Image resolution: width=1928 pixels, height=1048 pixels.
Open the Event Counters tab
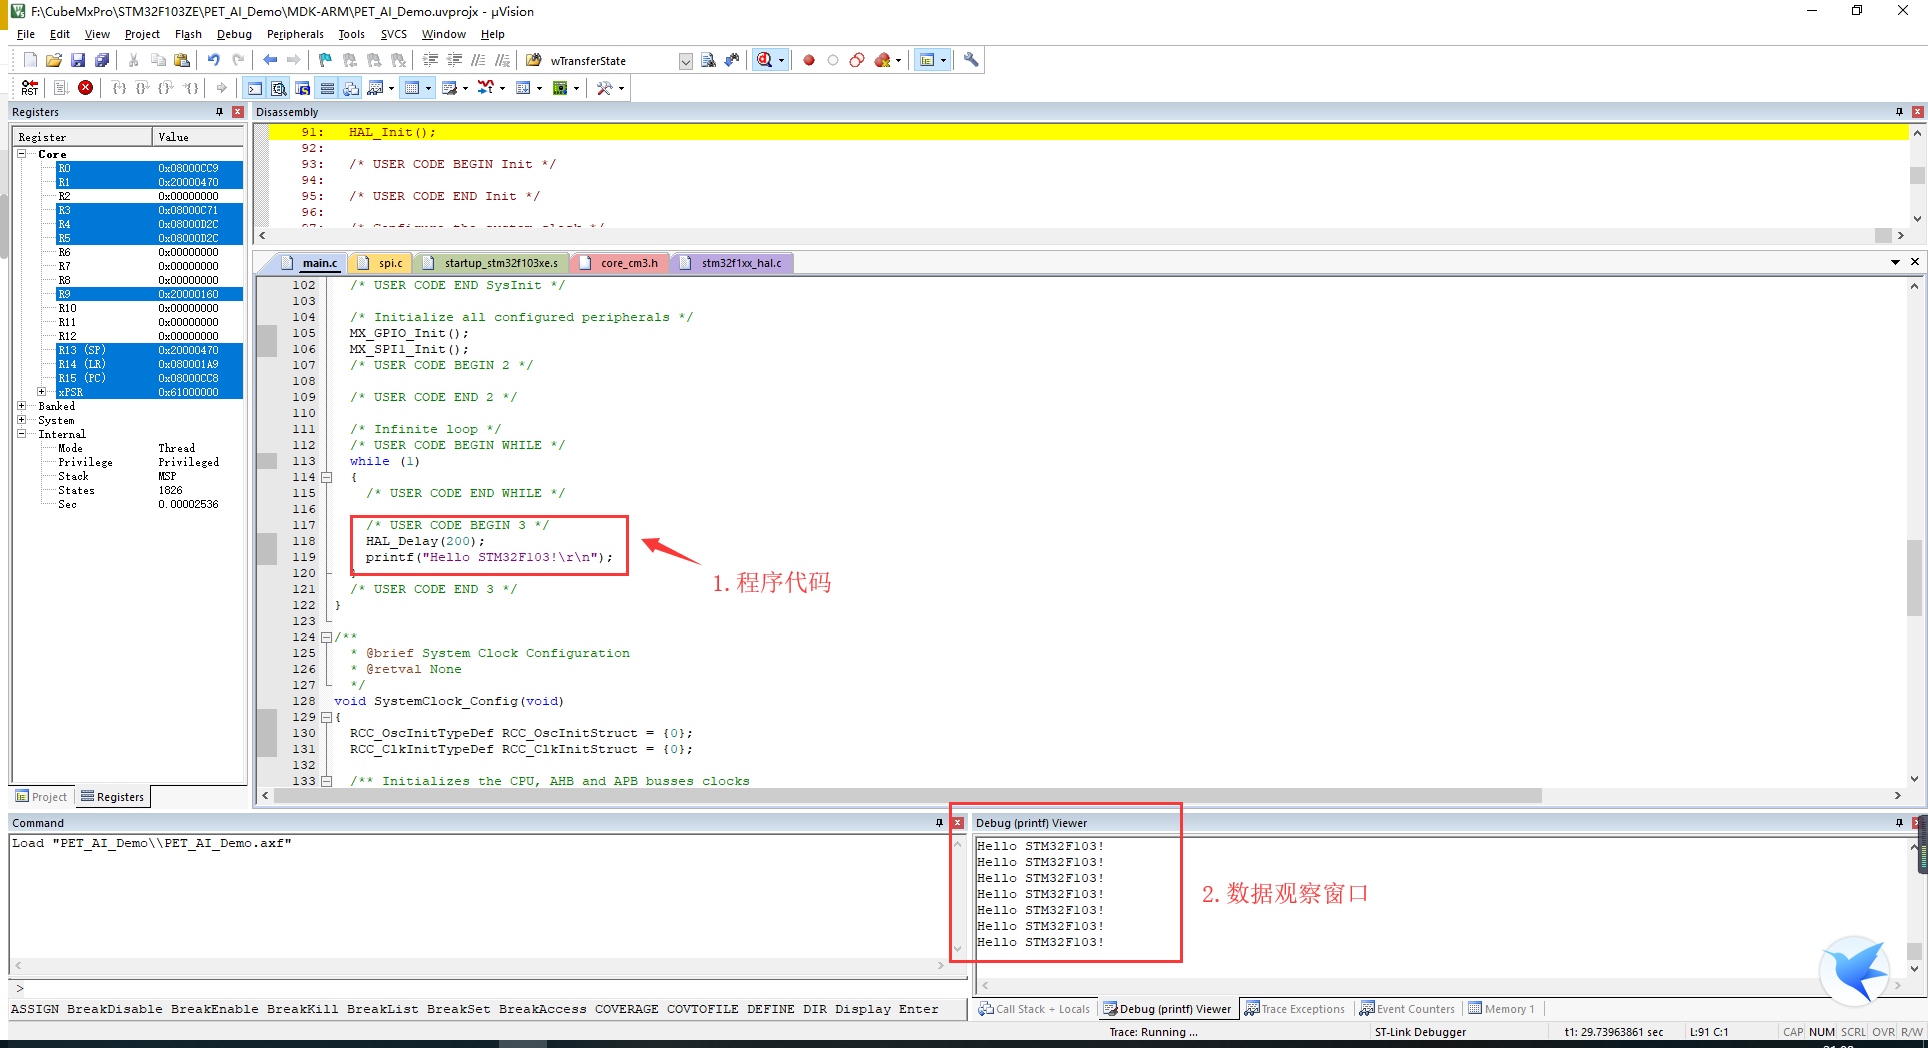pyautogui.click(x=1407, y=1009)
